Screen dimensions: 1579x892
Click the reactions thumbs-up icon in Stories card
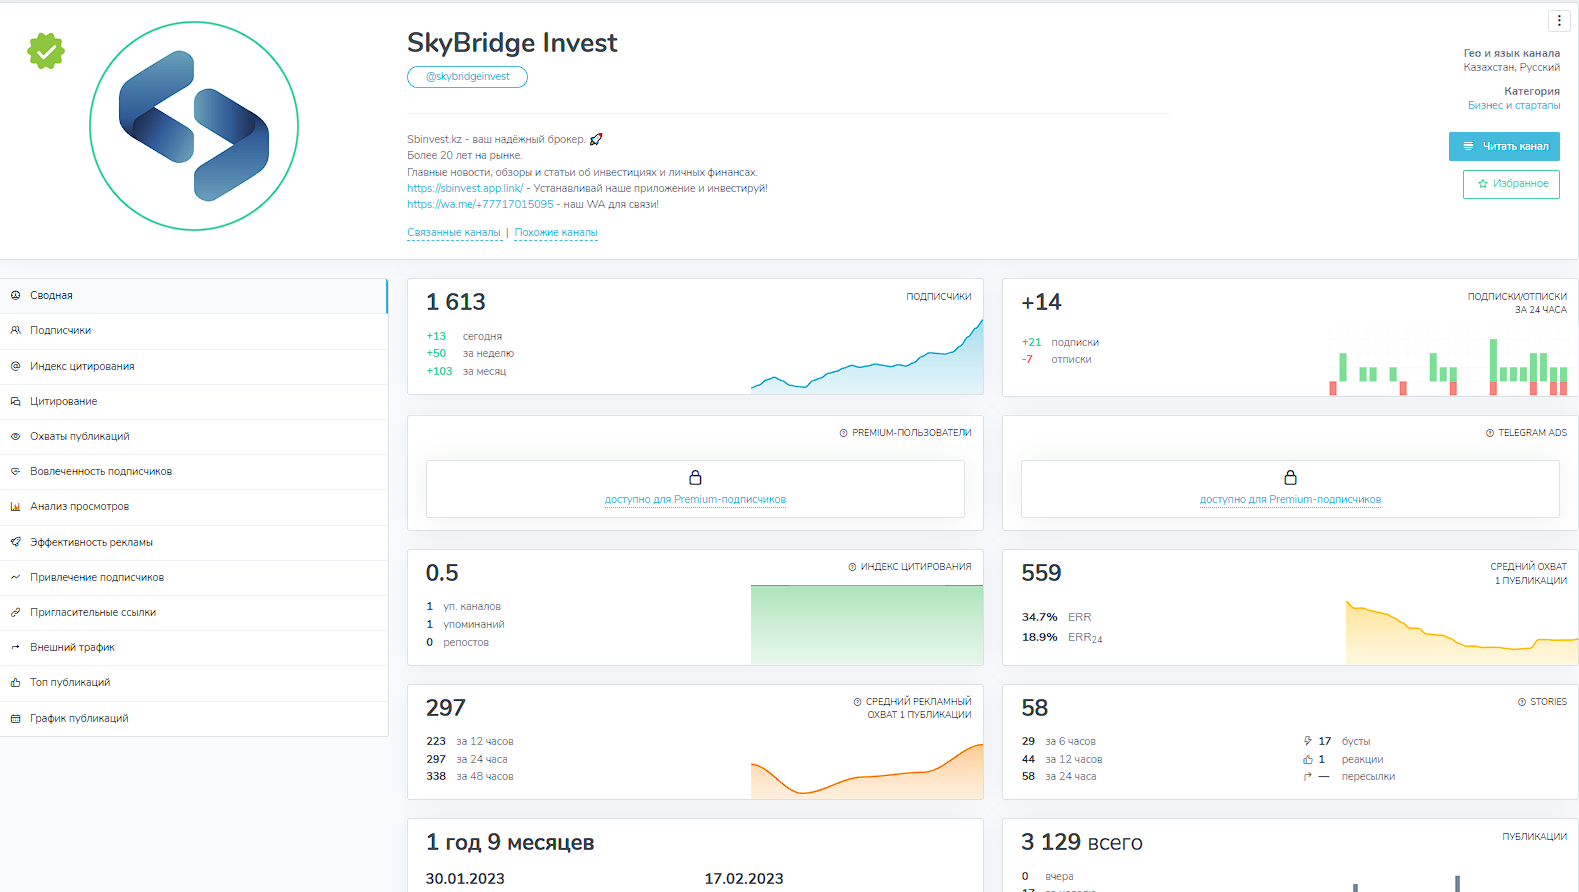(1307, 760)
